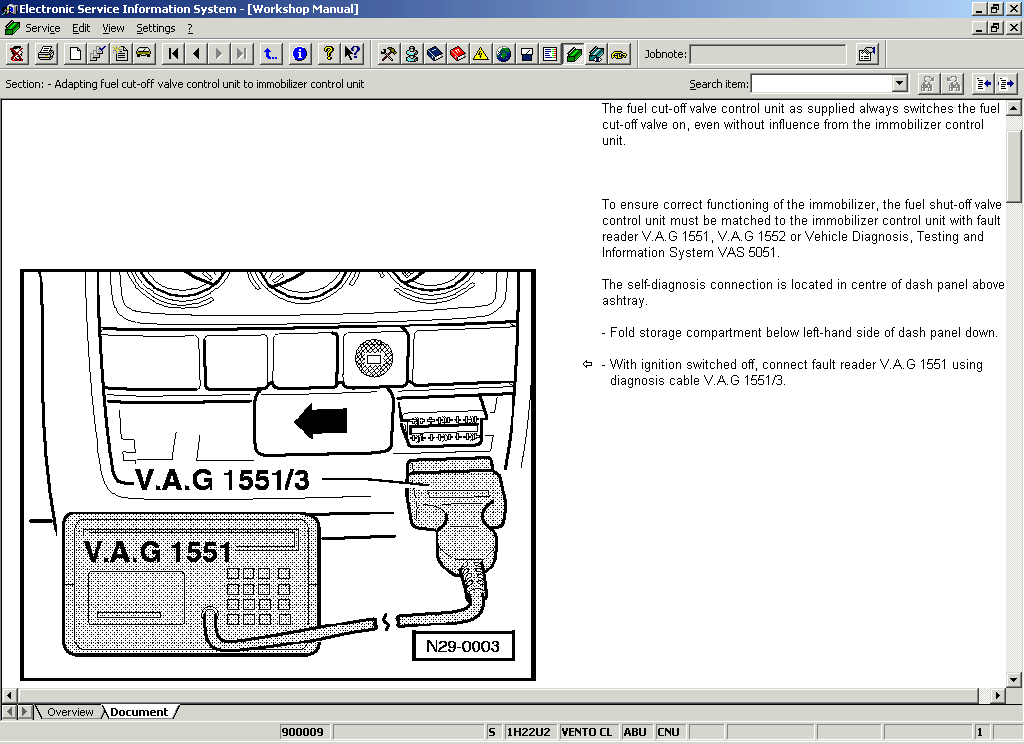Viewport: 1024px width, 744px height.
Task: Click the list with right arrow icon
Action: (1006, 84)
